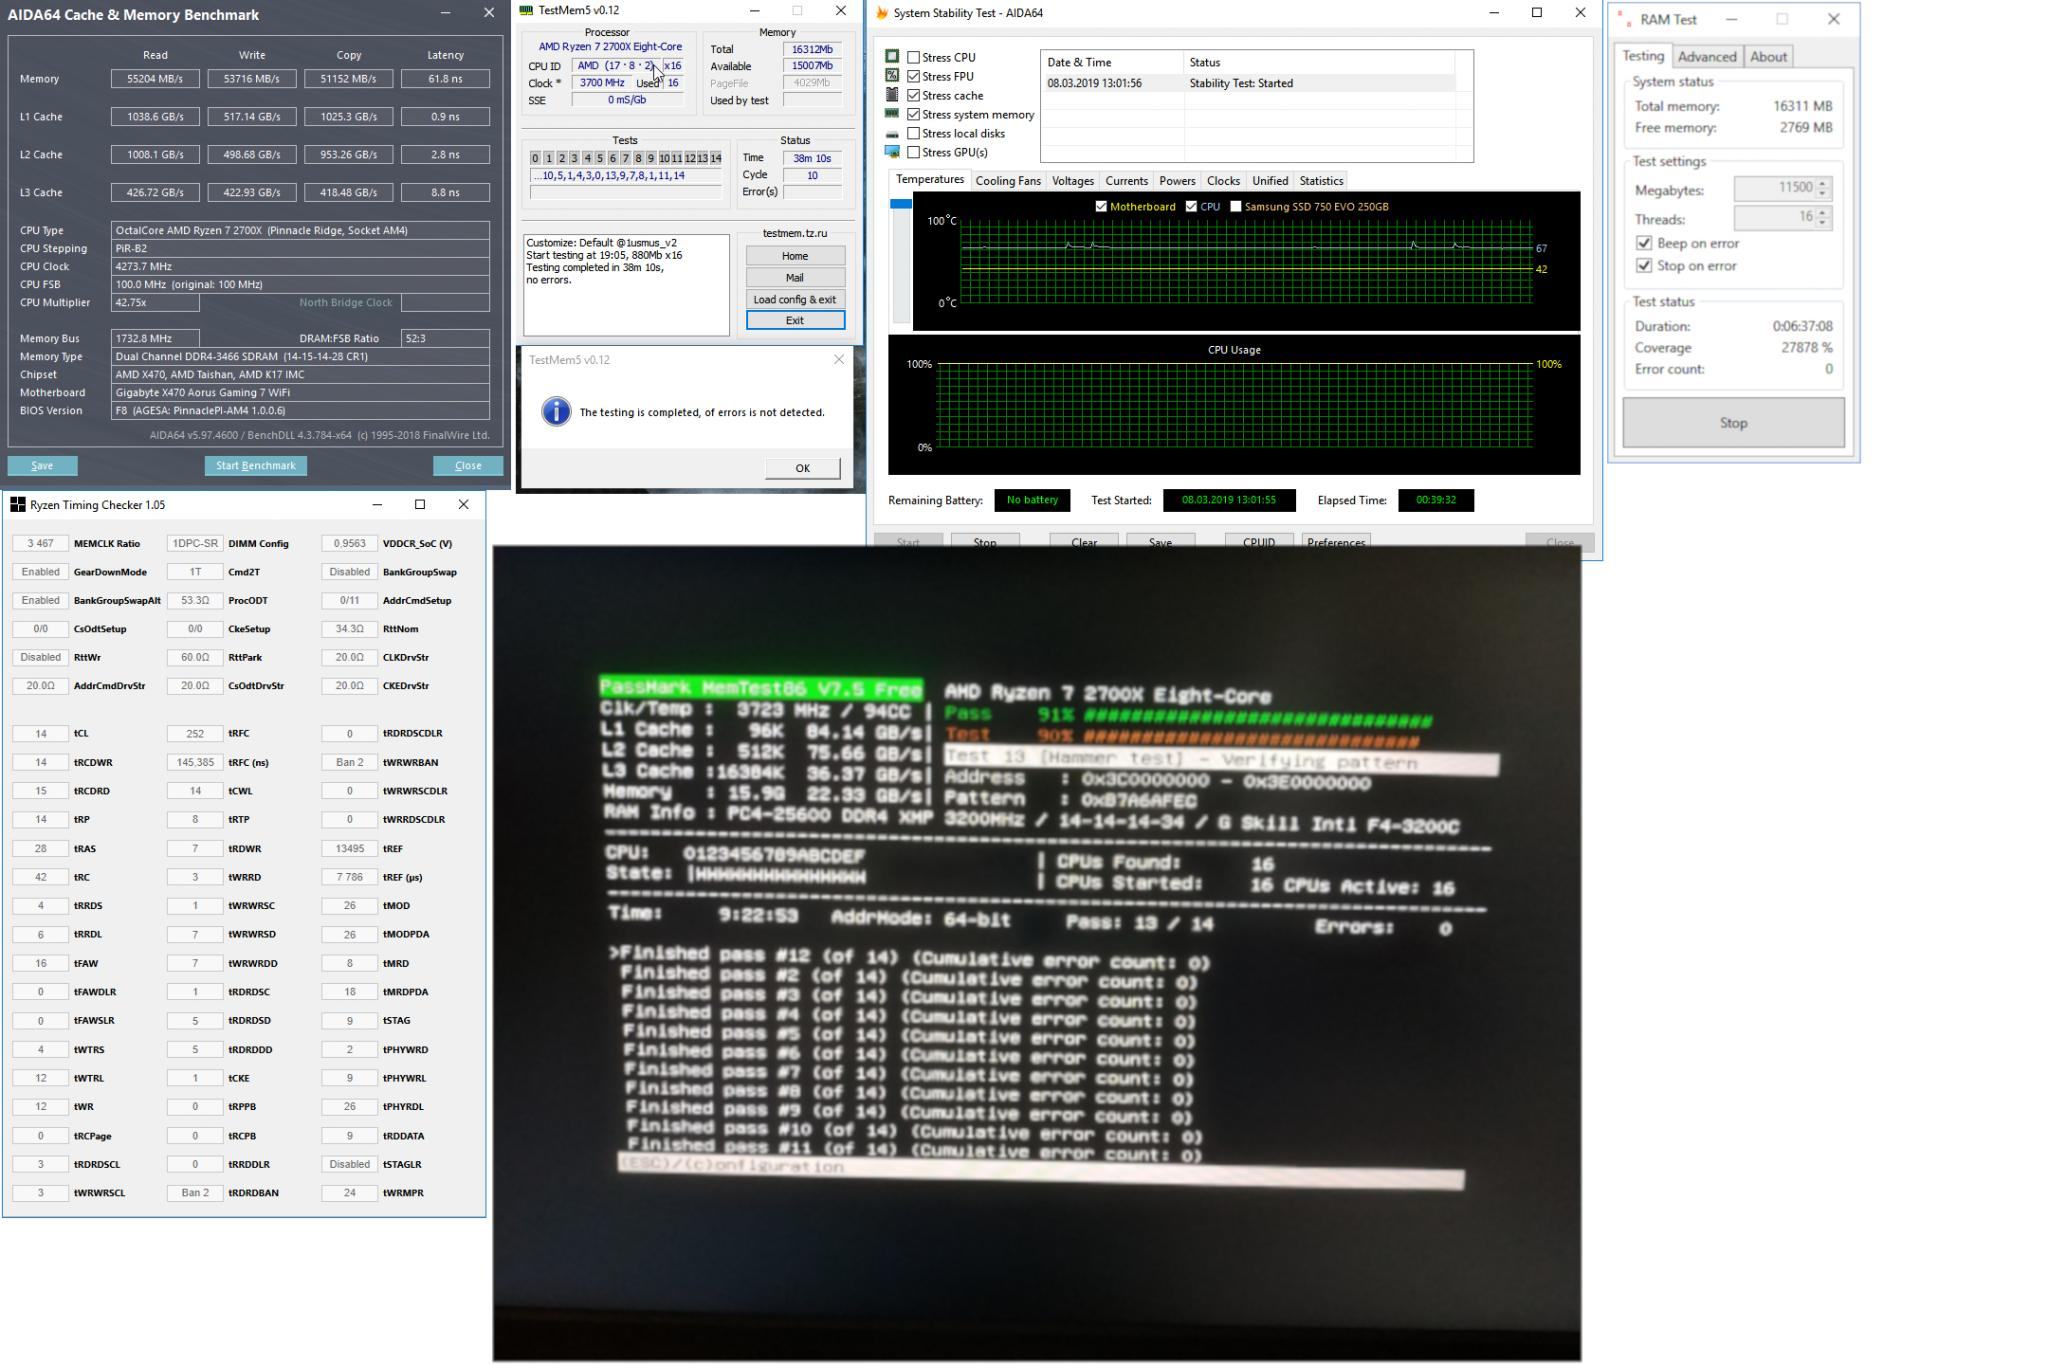Image resolution: width=2048 pixels, height=1365 pixels.
Task: Decrease Megabytes value with down arrow
Action: [x=1823, y=194]
